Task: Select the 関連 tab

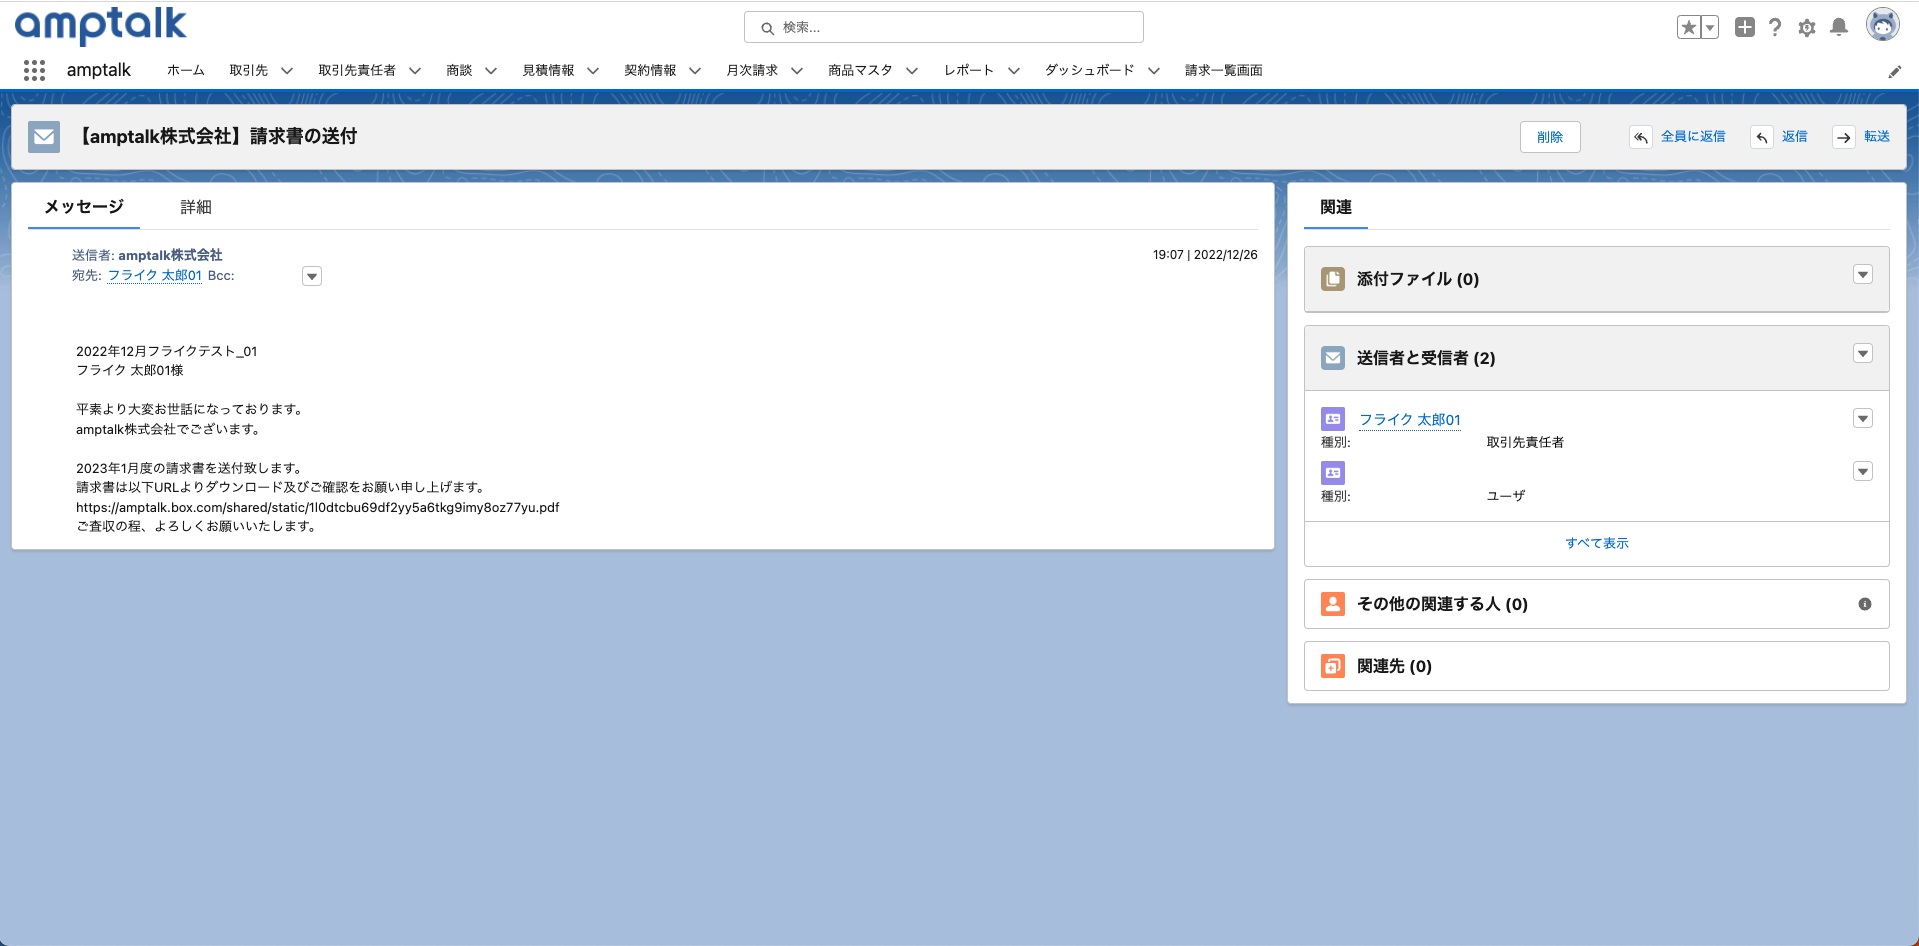Action: (1336, 207)
